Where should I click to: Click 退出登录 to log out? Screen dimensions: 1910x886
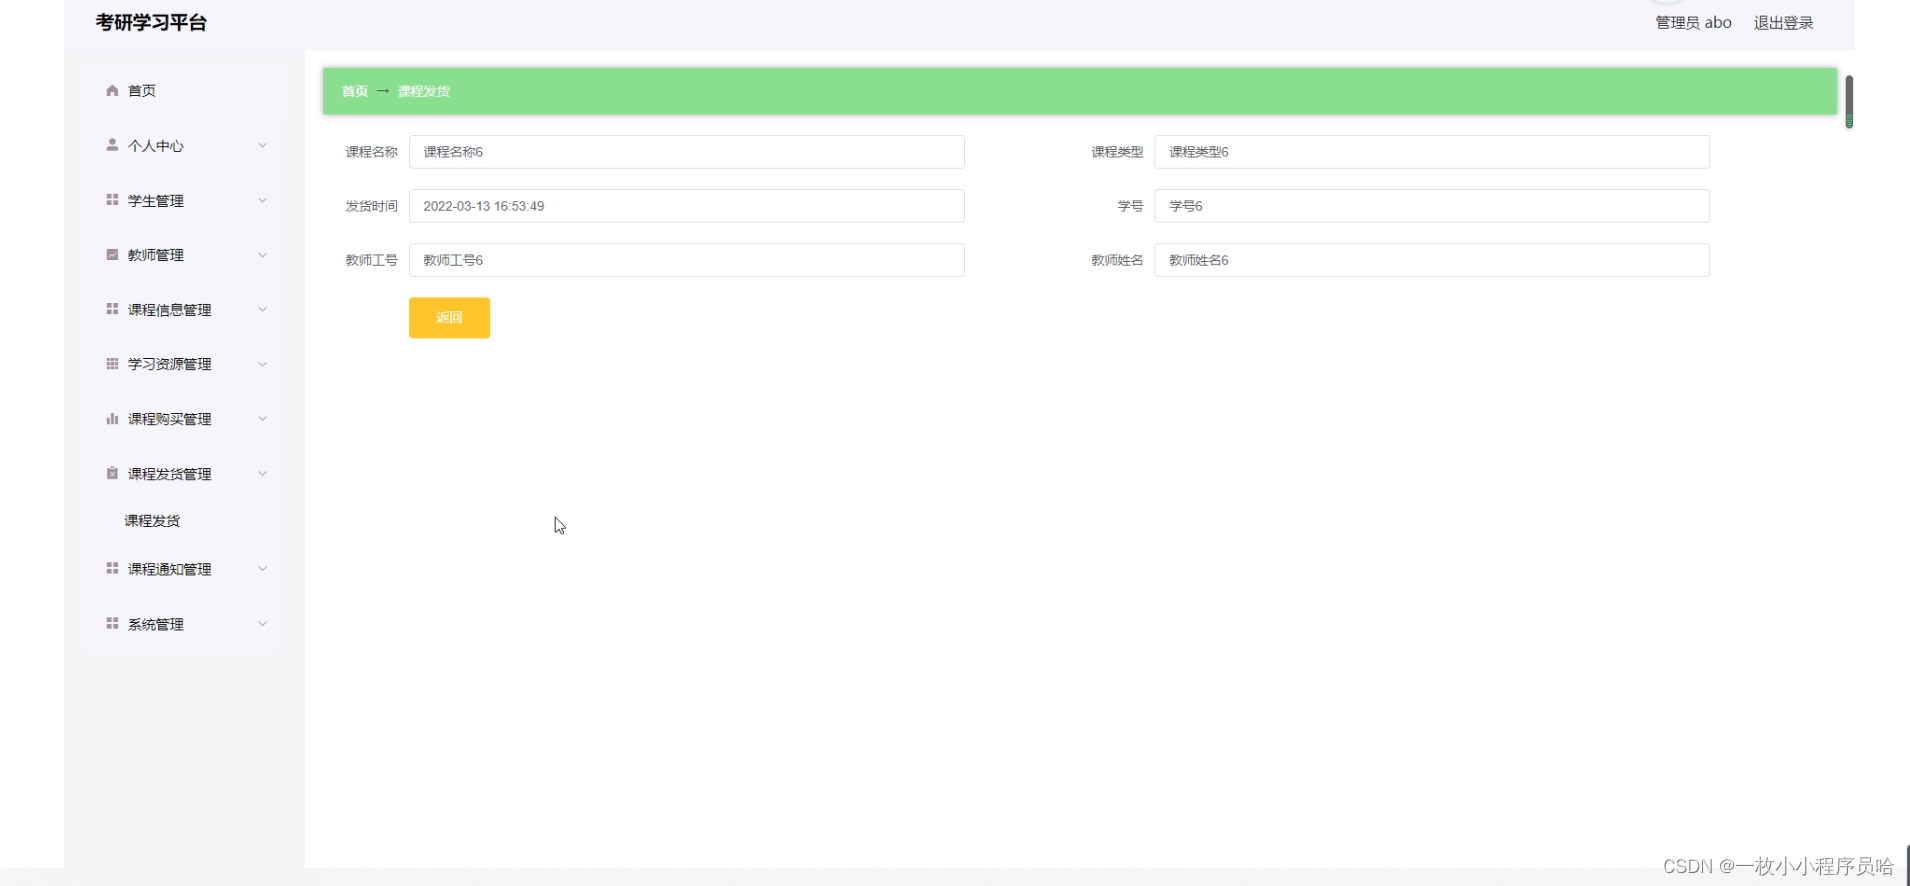[x=1783, y=23]
